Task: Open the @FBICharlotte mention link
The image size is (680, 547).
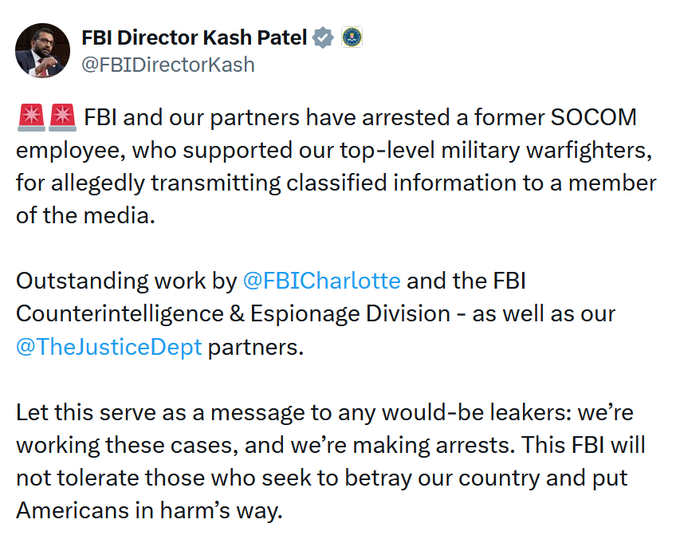Action: click(321, 280)
